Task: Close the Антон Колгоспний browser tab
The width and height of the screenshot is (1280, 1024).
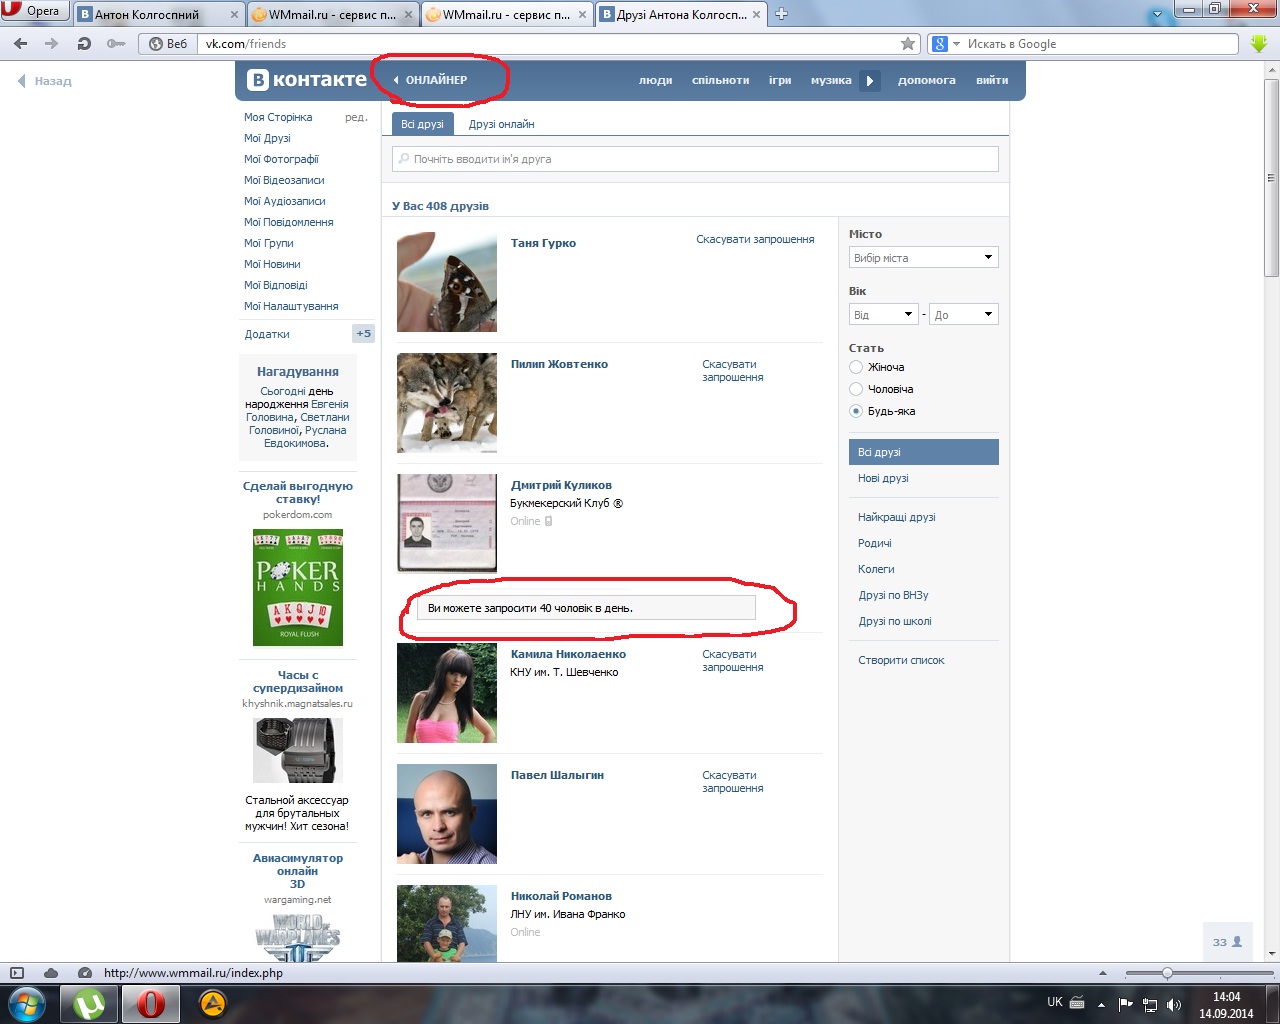Action: coord(234,14)
